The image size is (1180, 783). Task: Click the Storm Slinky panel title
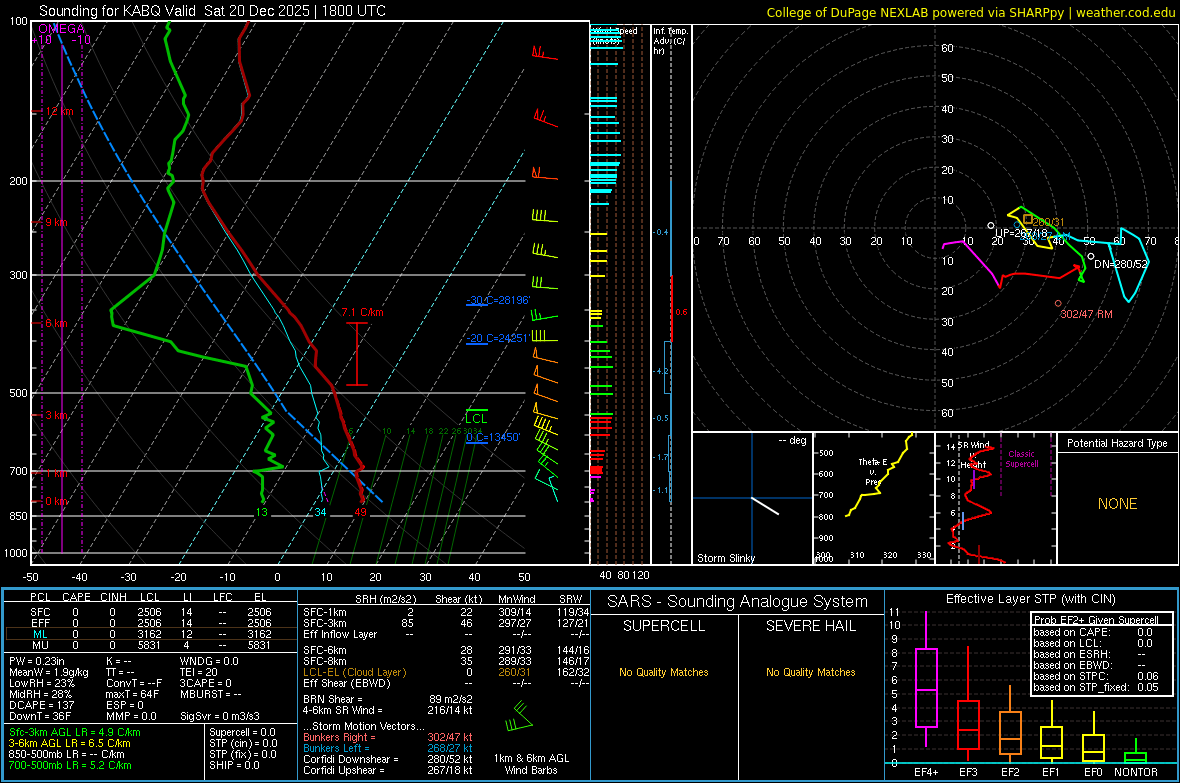[x=725, y=558]
